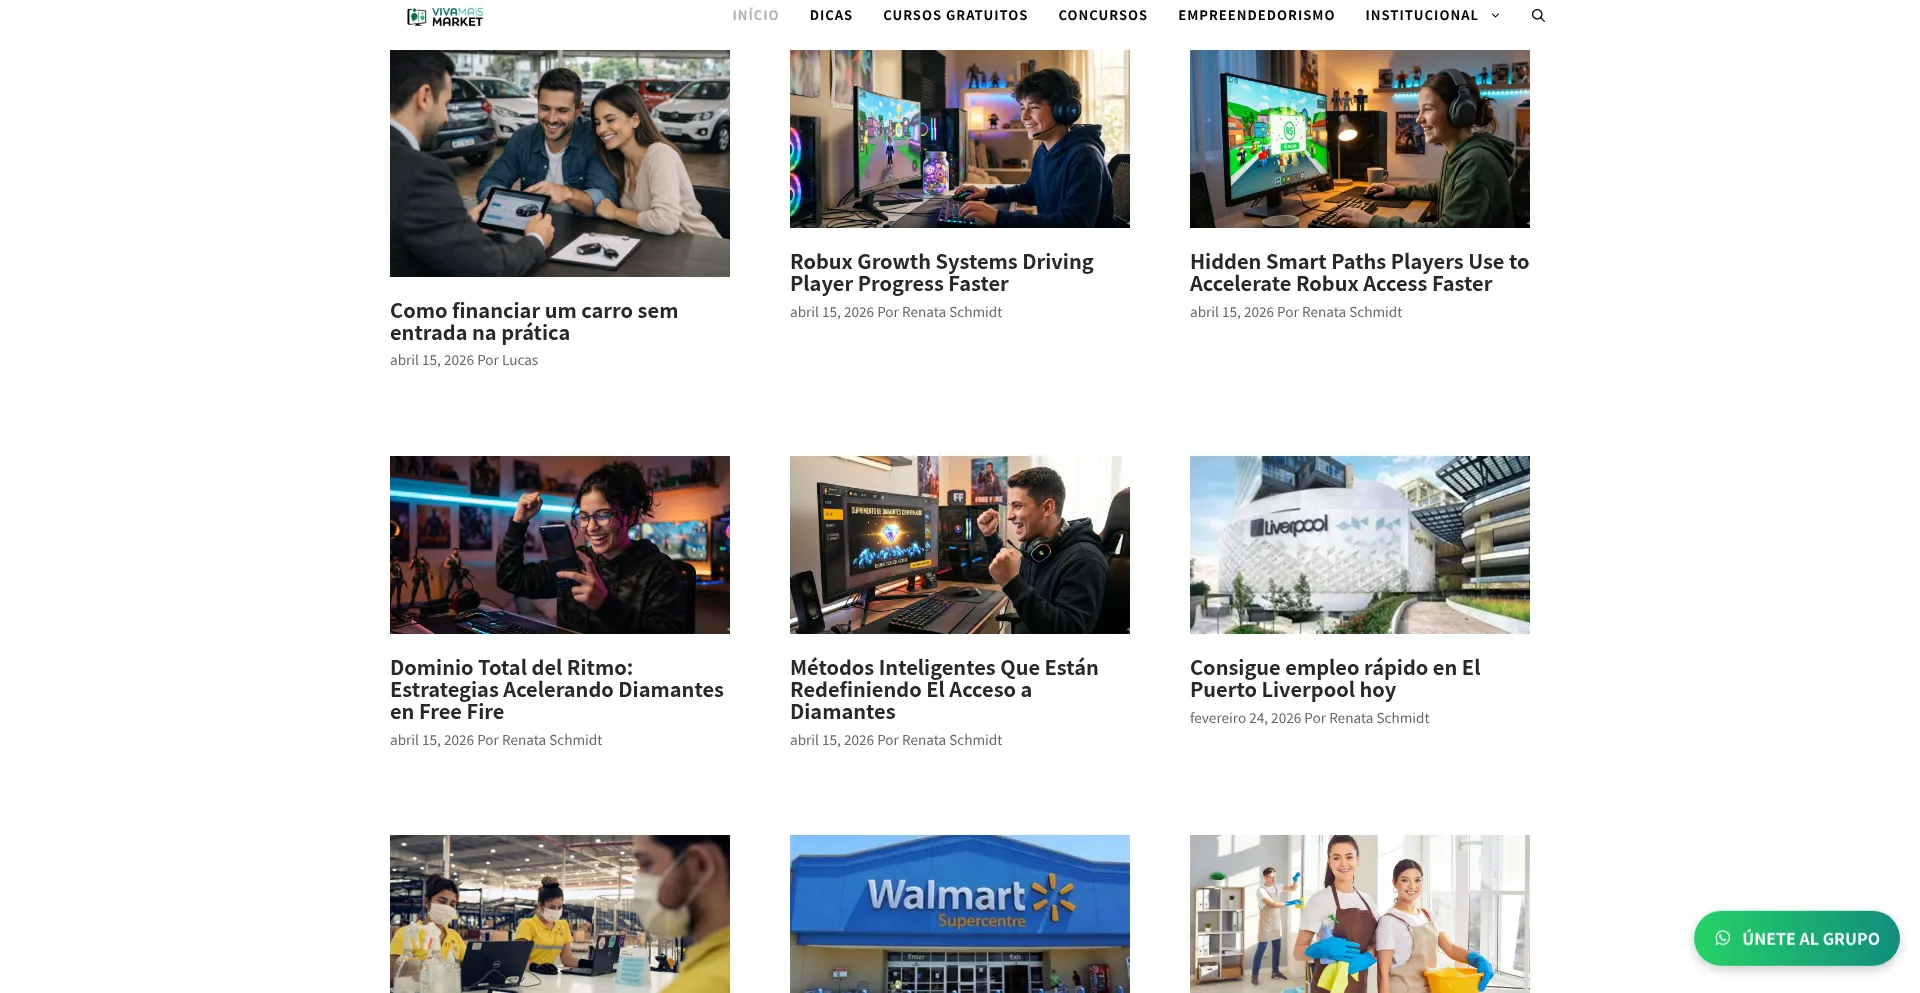Image resolution: width=1920 pixels, height=993 pixels.
Task: Click Renata Schmidt under Métodos Inteligentes article
Action: pyautogui.click(x=952, y=740)
